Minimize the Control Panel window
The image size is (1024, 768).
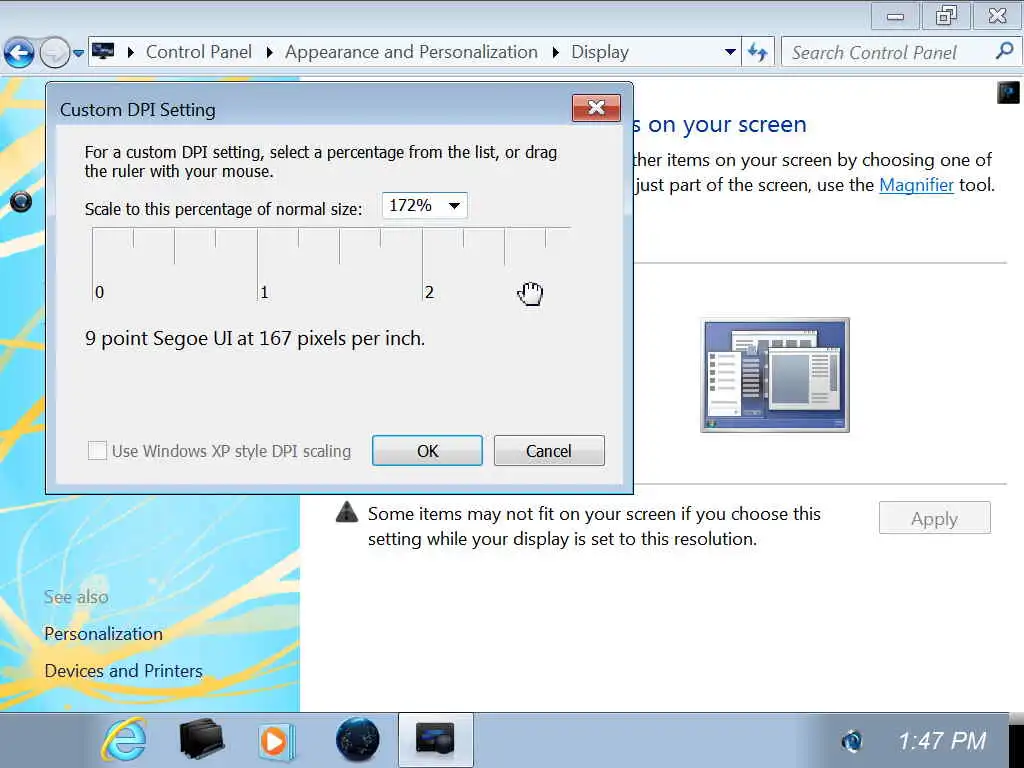tap(895, 15)
